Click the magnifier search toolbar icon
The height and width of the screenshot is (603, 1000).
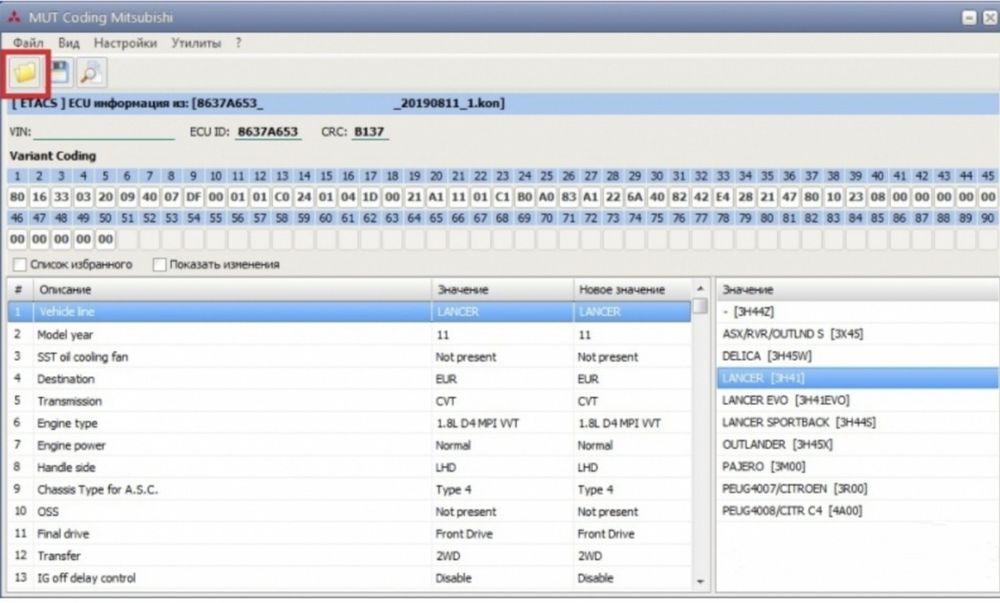tap(91, 73)
